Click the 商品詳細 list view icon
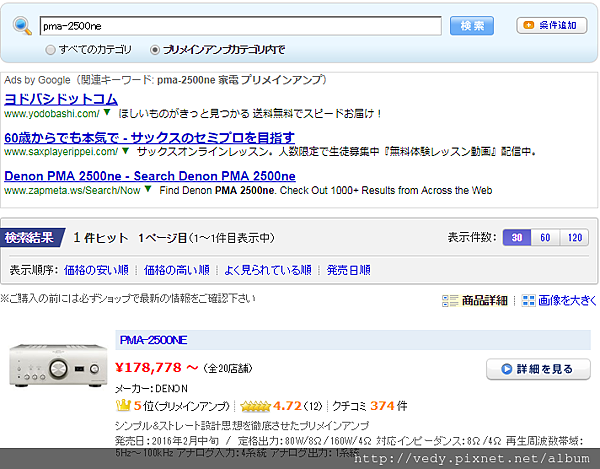This screenshot has width=600, height=469. [x=450, y=301]
